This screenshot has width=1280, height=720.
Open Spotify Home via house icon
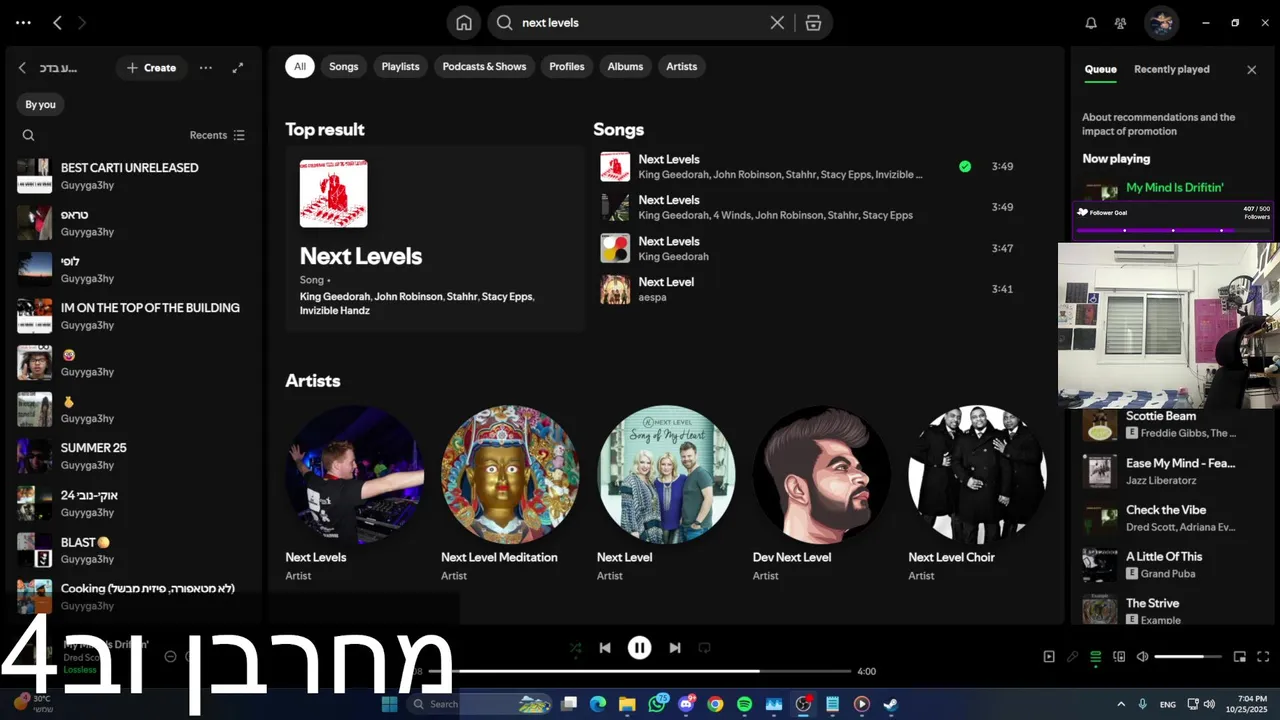click(x=464, y=23)
